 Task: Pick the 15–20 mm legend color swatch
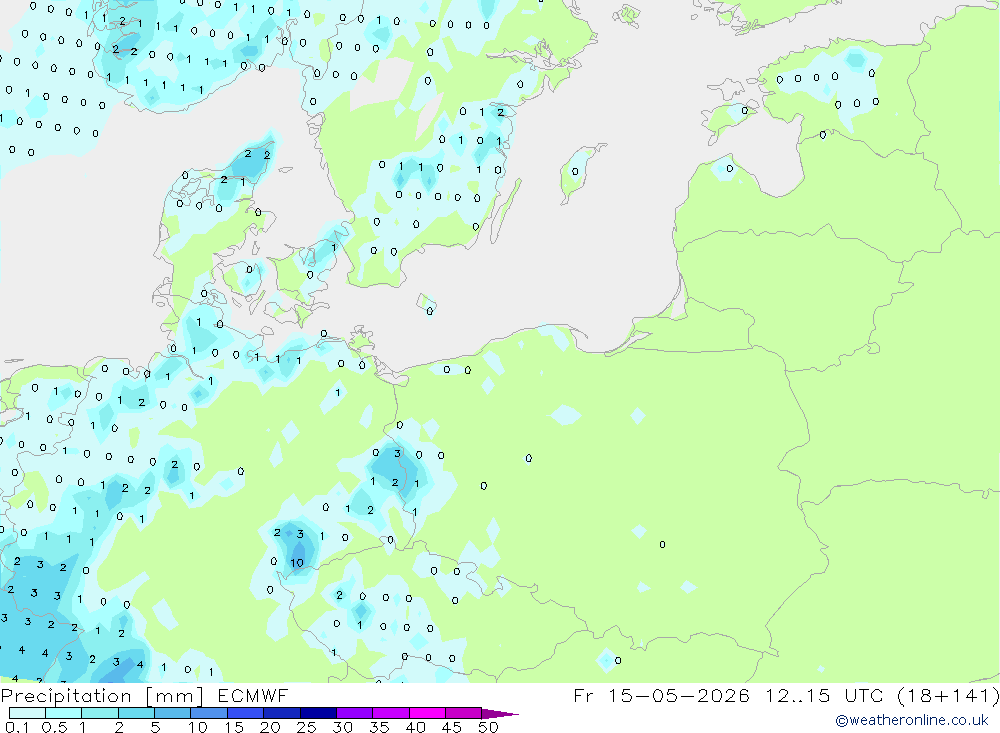coord(246,713)
